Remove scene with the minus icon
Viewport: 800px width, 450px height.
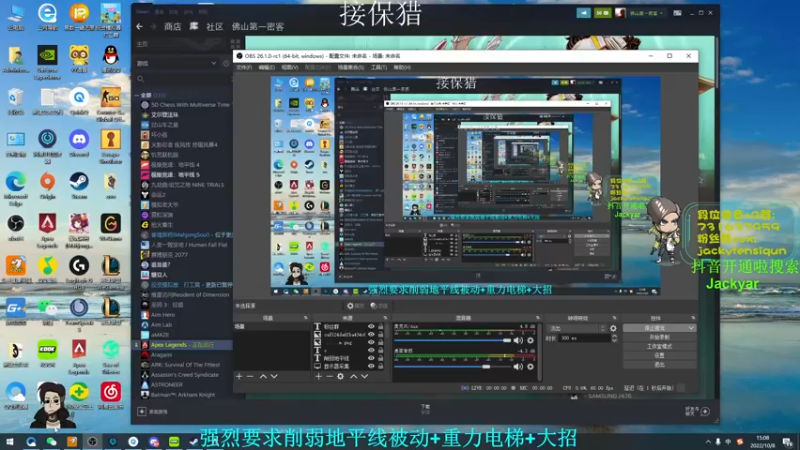coord(250,377)
